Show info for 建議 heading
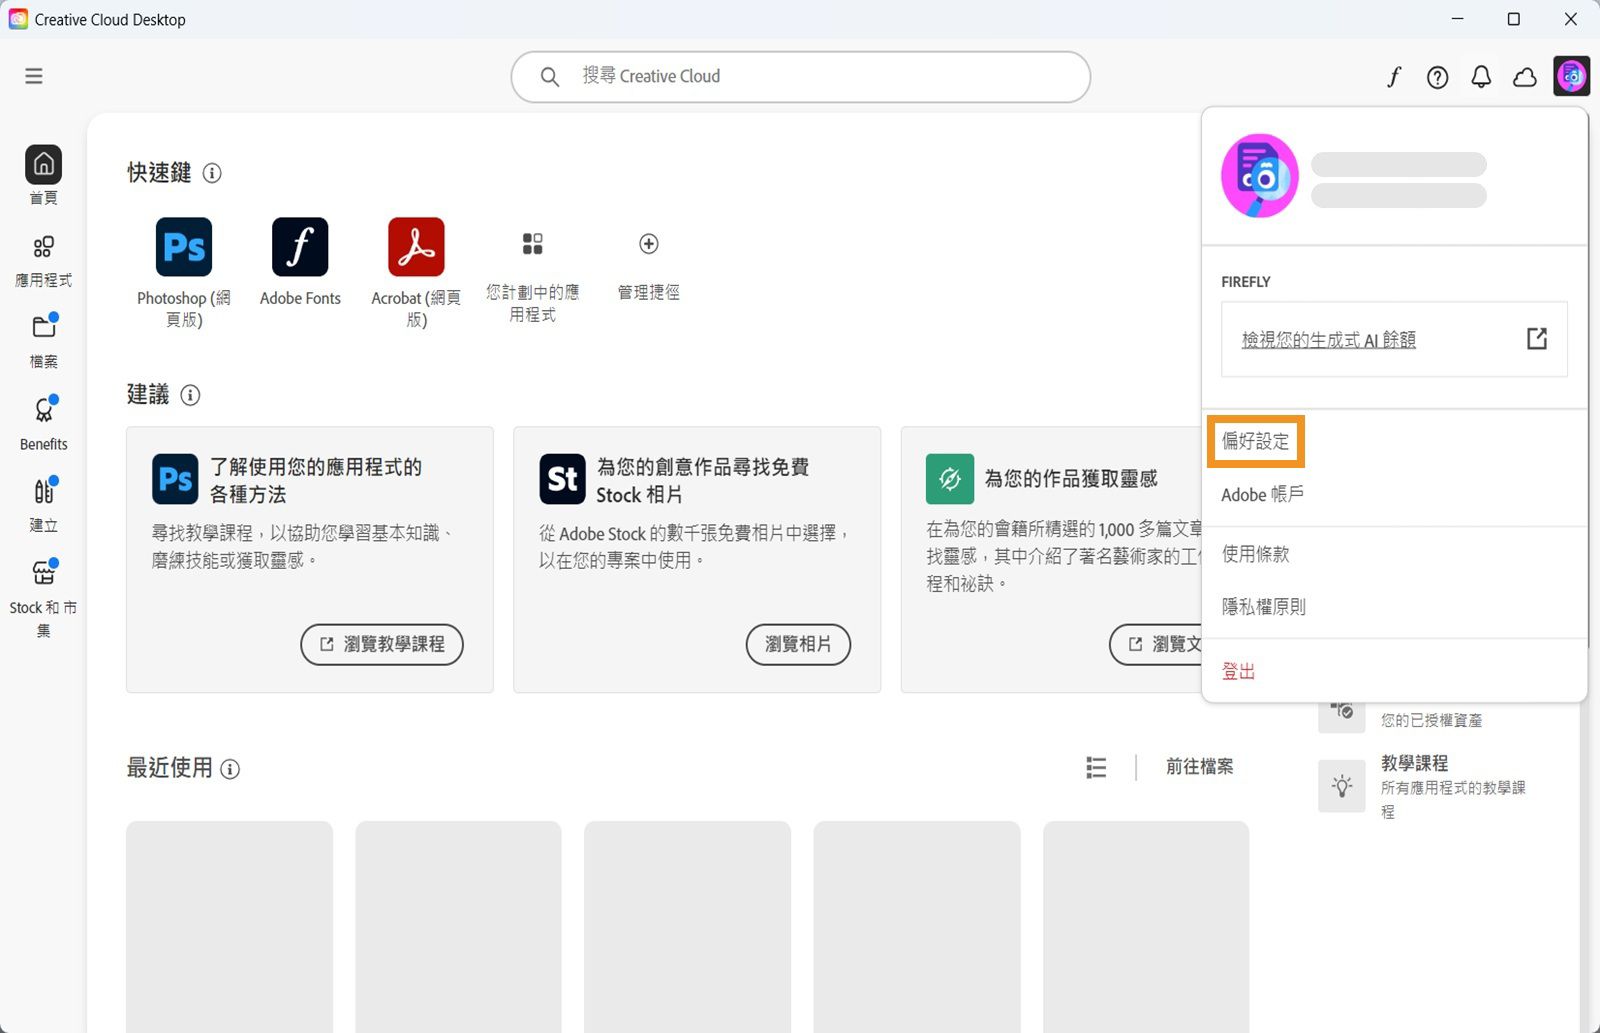The height and width of the screenshot is (1033, 1600). pos(190,395)
